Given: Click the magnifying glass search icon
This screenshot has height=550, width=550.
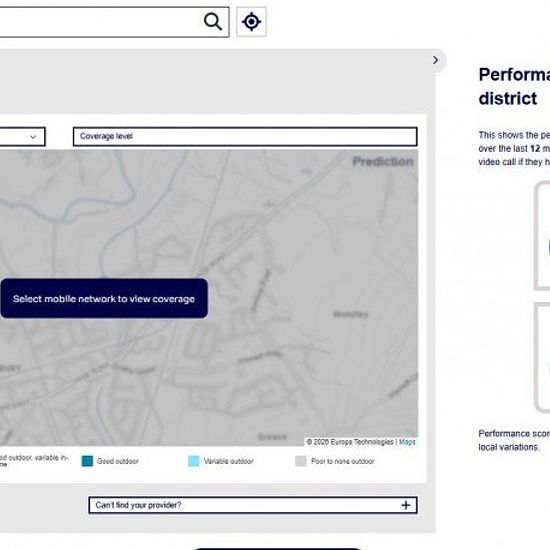Looking at the screenshot, I should coord(213,22).
